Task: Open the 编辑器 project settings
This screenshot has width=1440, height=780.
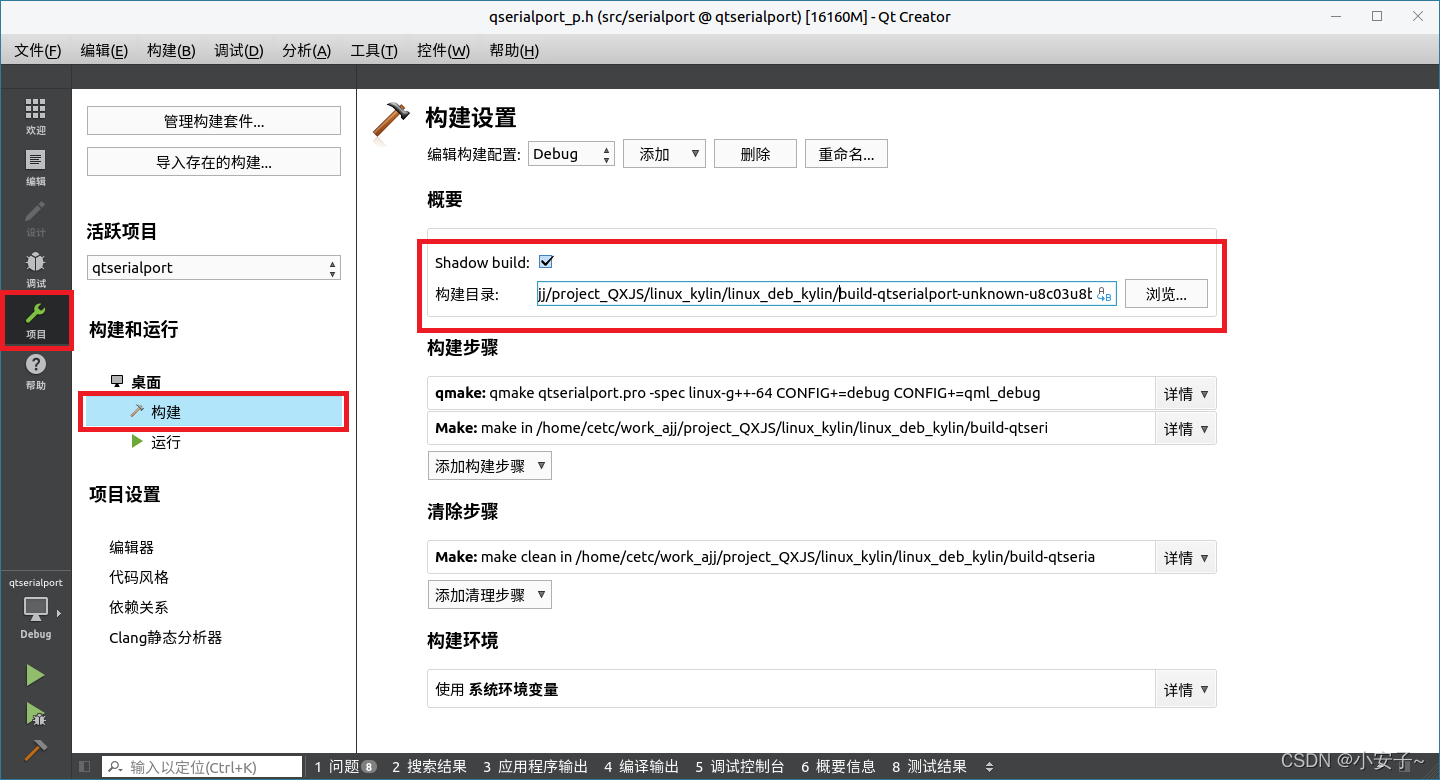Action: (131, 547)
